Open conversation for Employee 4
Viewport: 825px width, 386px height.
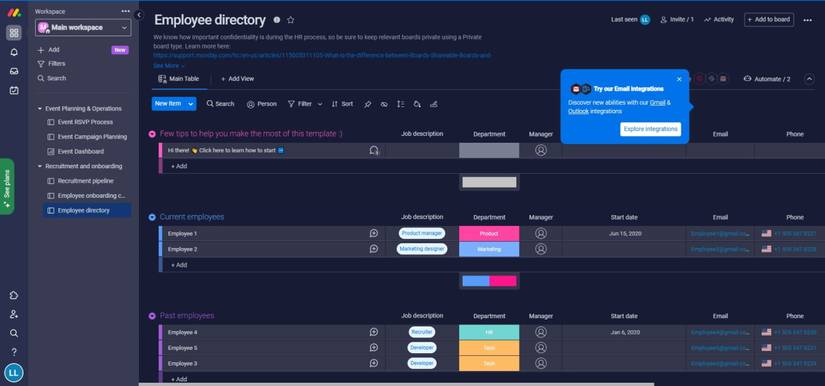(374, 332)
